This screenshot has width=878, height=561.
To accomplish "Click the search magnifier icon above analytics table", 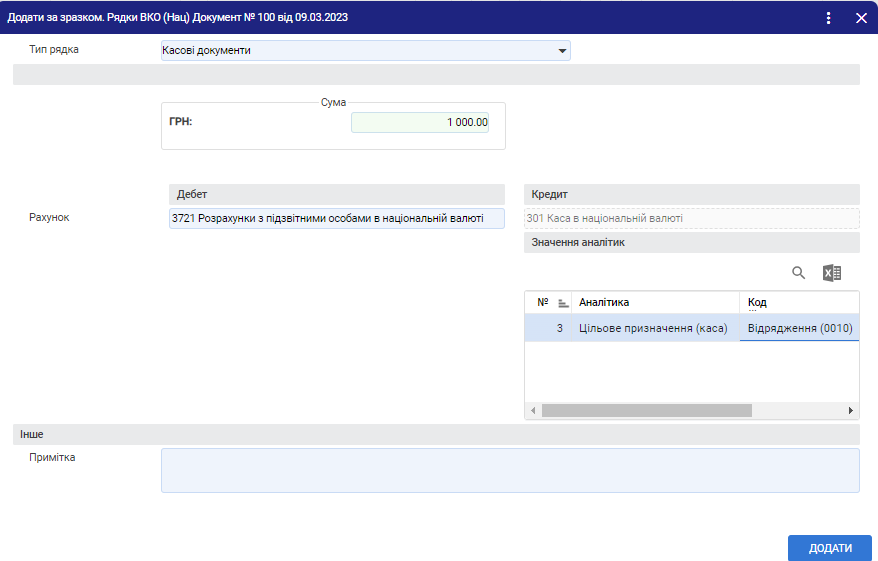I will pos(798,273).
